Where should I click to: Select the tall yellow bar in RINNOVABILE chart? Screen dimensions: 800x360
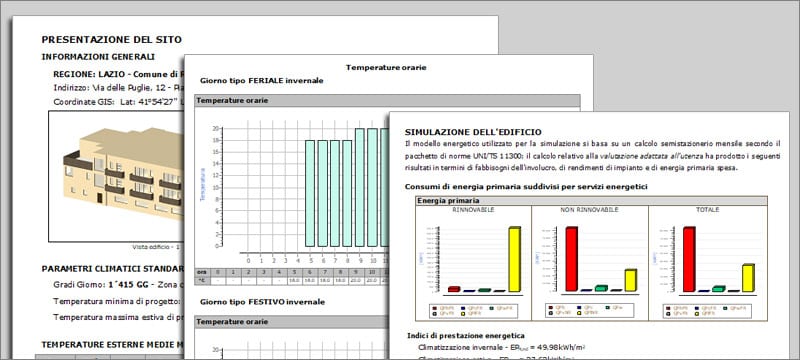pos(515,259)
